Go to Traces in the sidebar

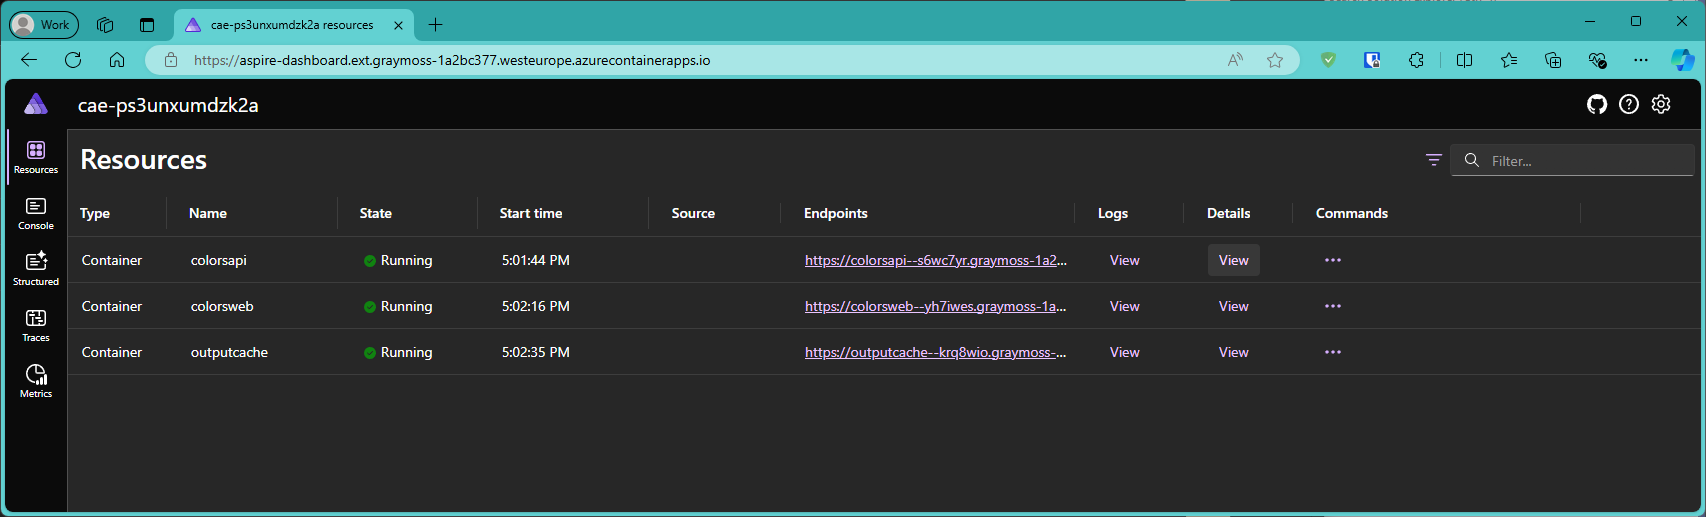click(36, 324)
